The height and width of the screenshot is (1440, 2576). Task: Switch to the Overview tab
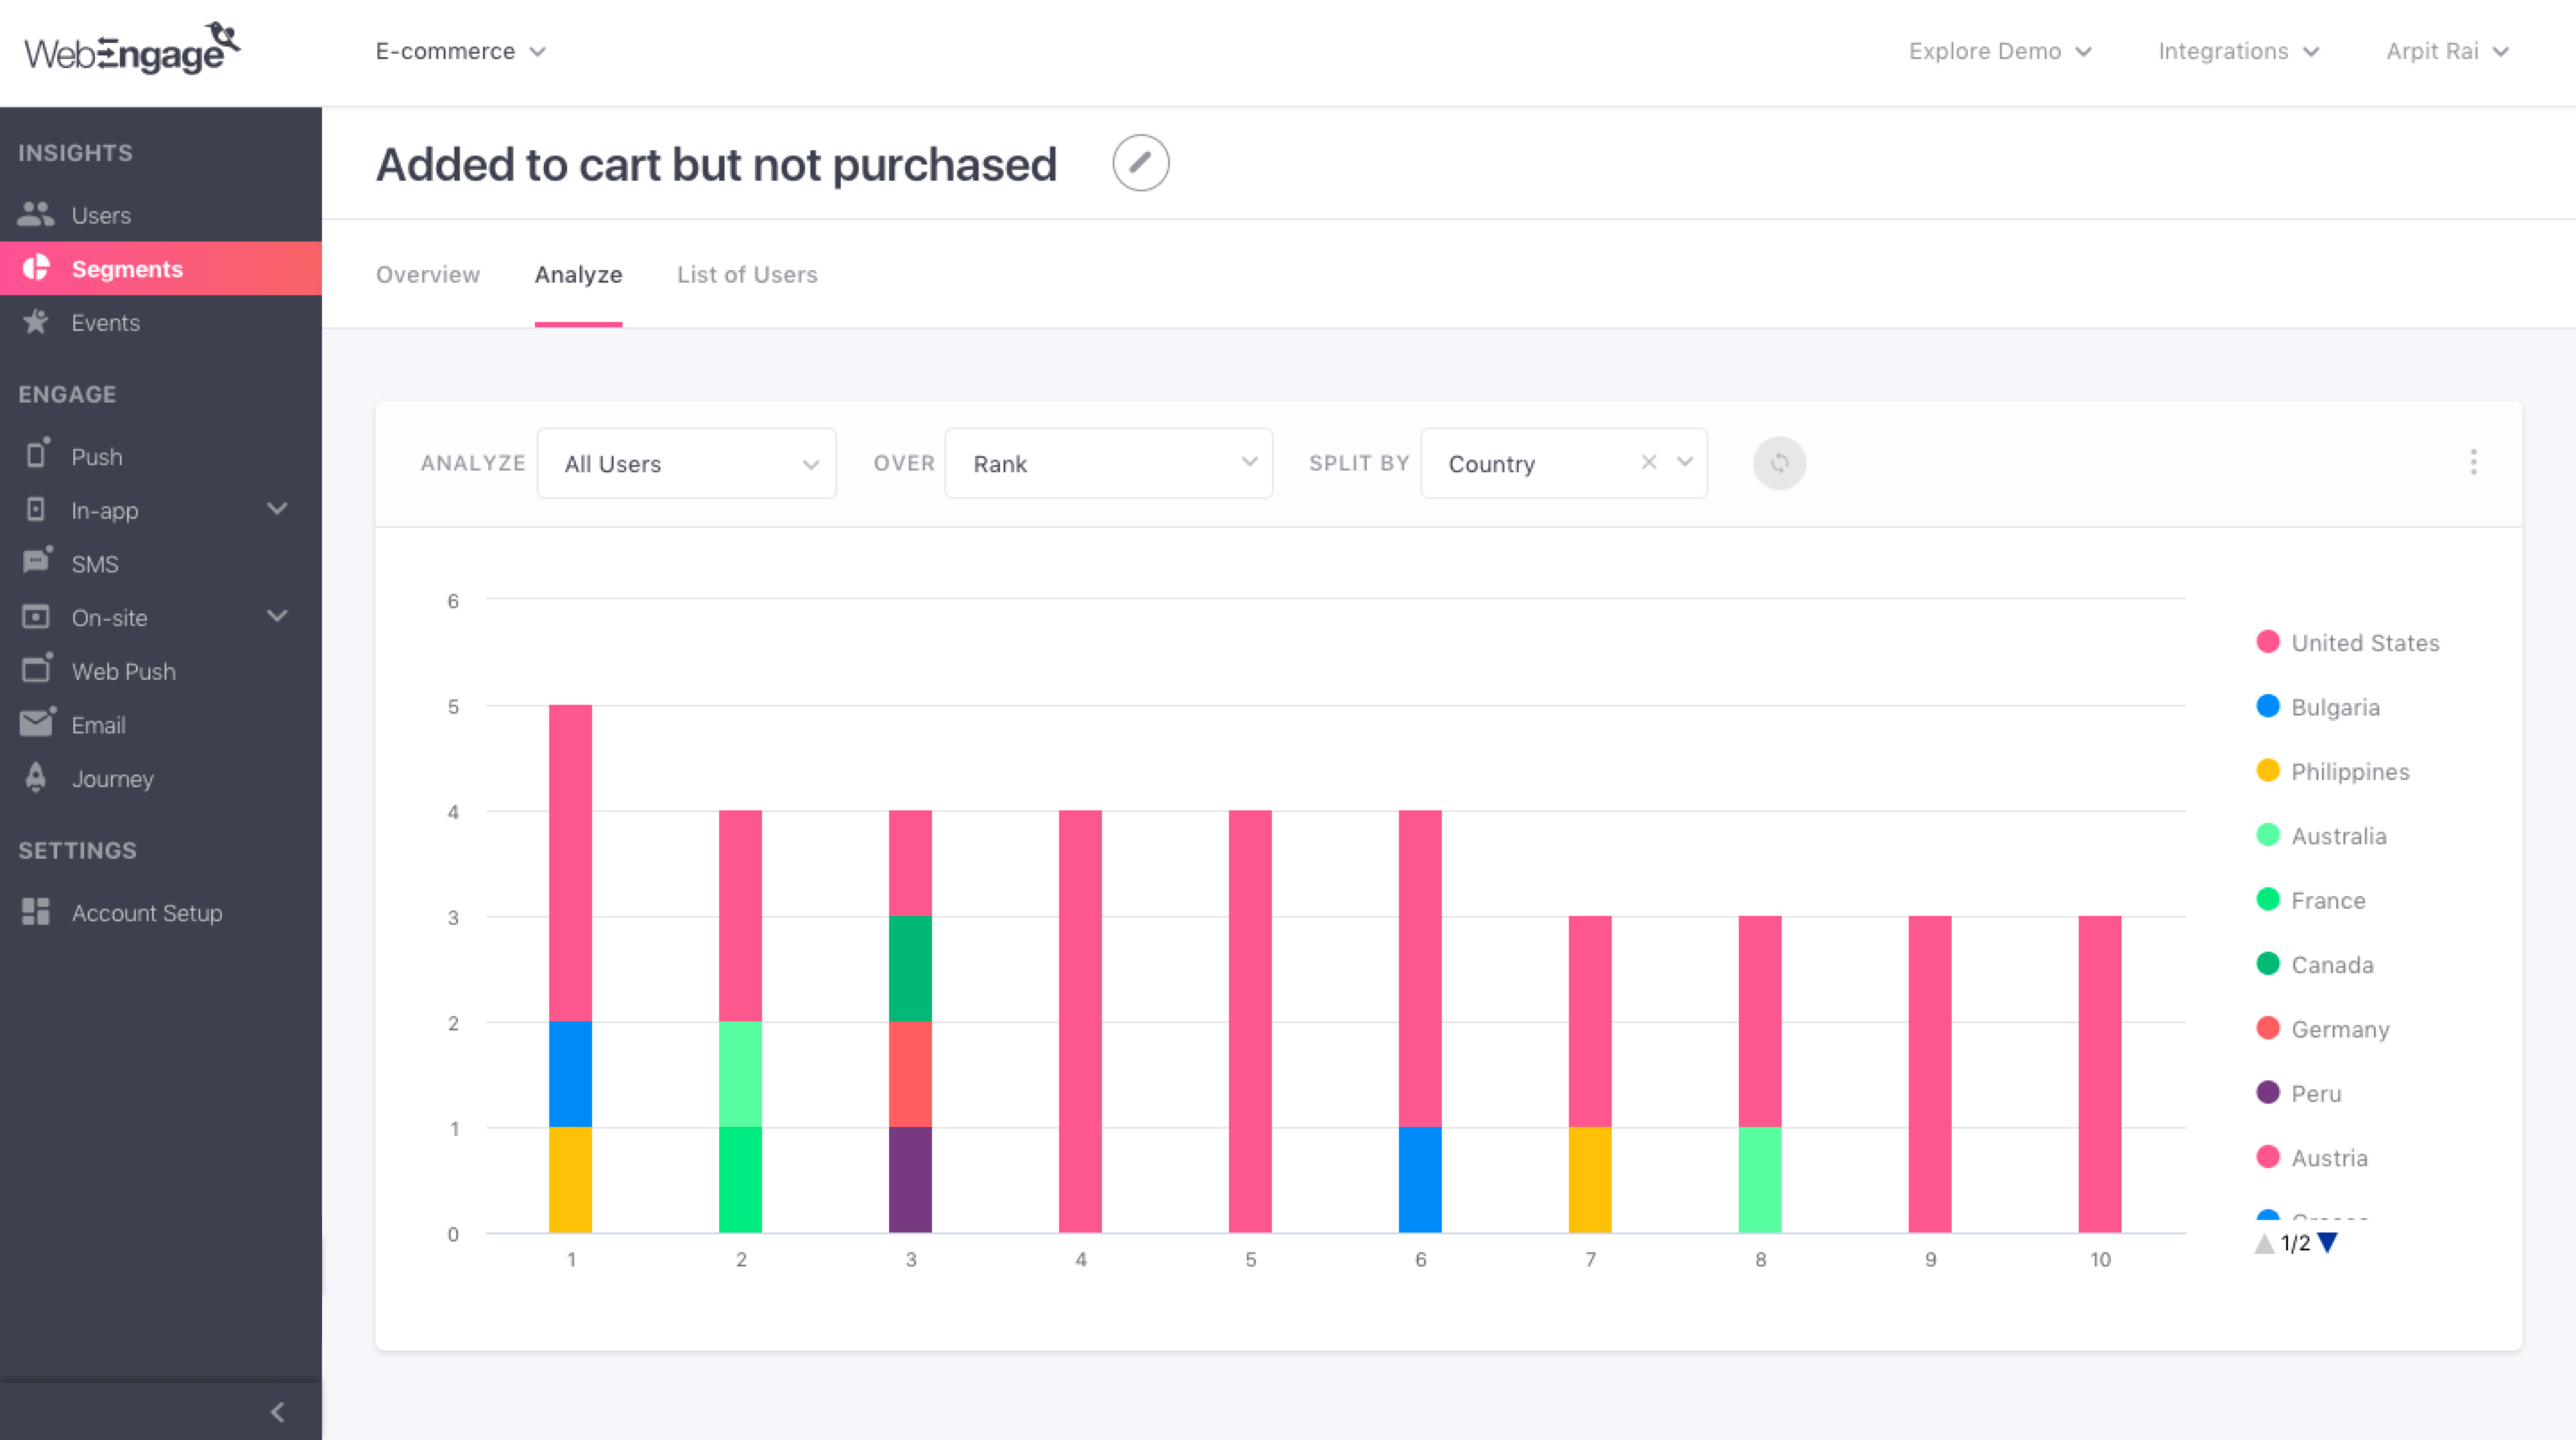(x=427, y=275)
